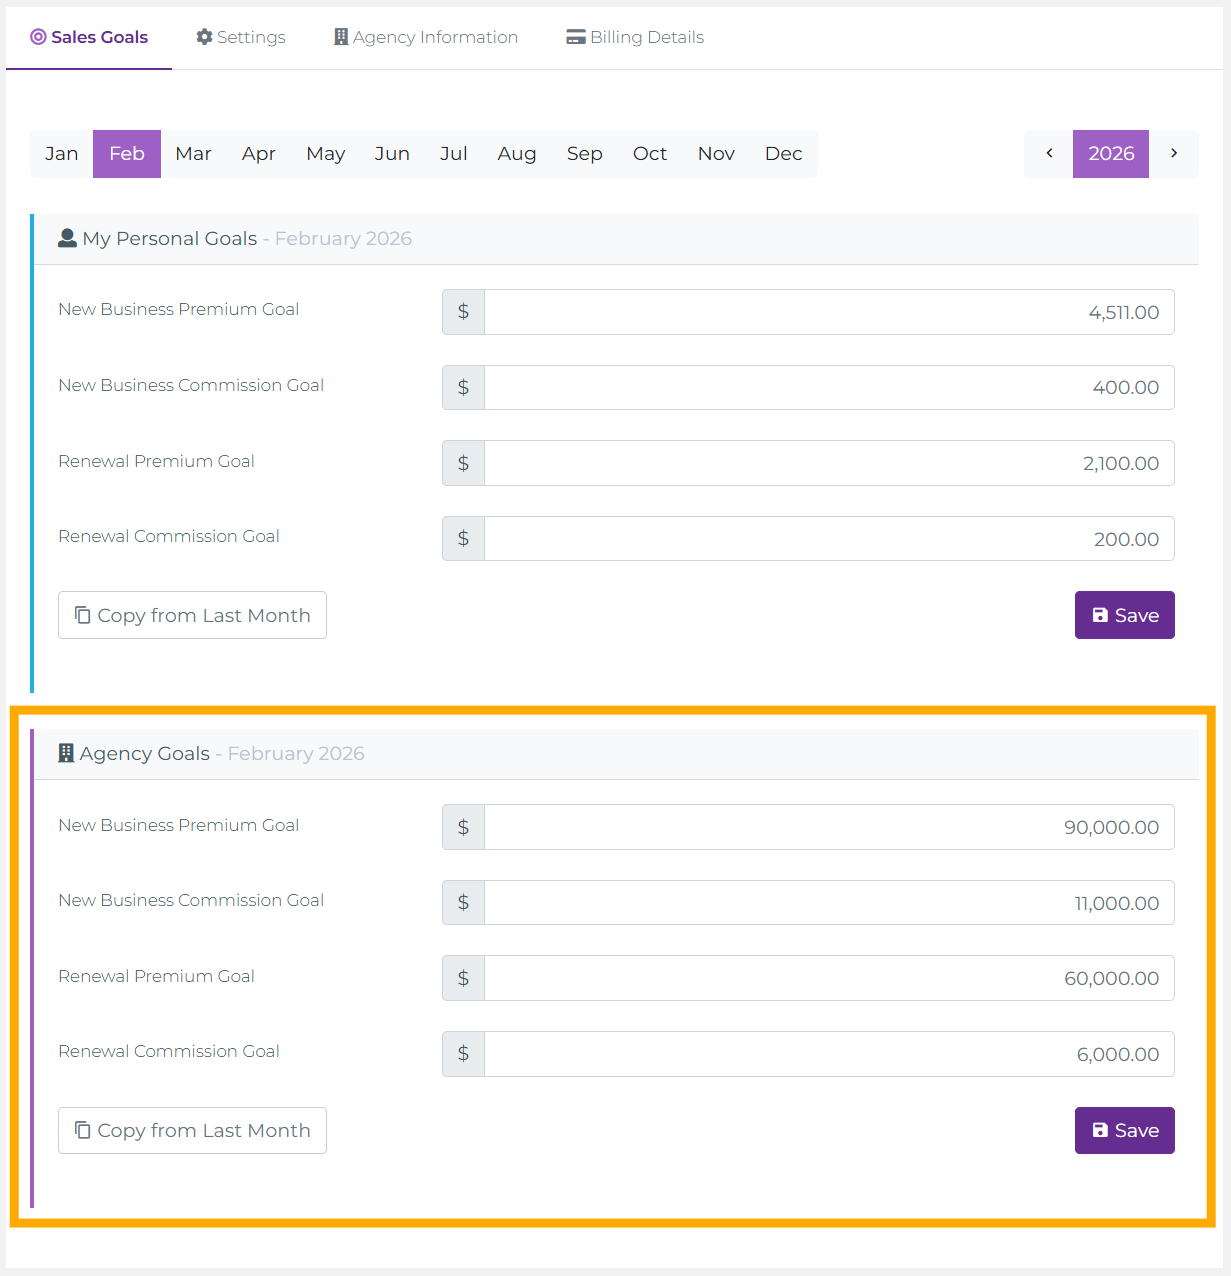Click personal Renewal Commission Goal field showing 200.00
Viewport: 1231px width, 1276px height.
(828, 539)
